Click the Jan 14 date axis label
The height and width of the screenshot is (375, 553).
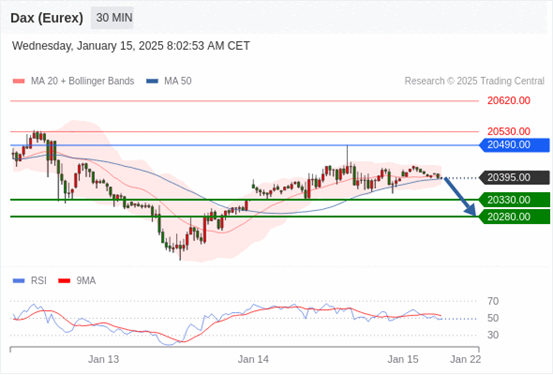253,359
